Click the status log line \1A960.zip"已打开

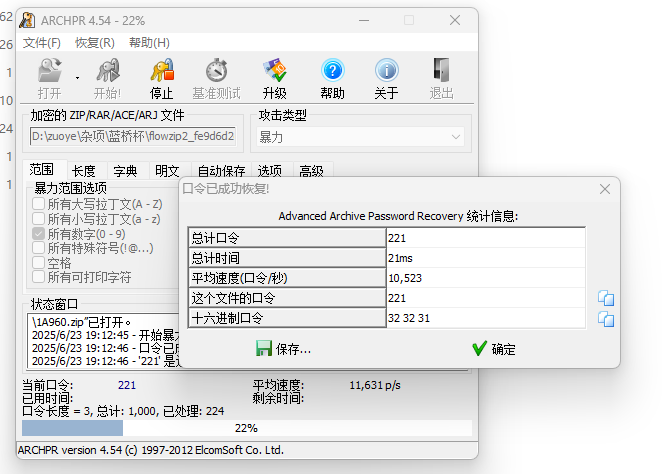click(x=81, y=322)
